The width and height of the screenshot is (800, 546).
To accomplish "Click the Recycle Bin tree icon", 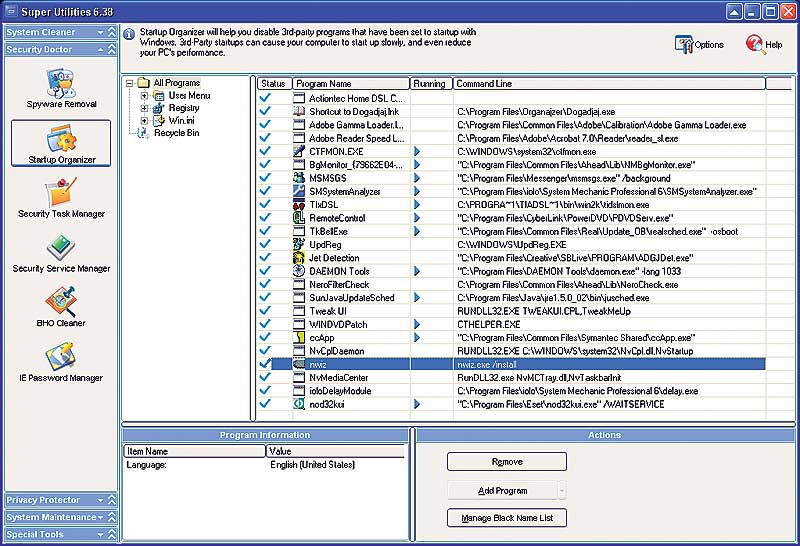I will pos(144,133).
